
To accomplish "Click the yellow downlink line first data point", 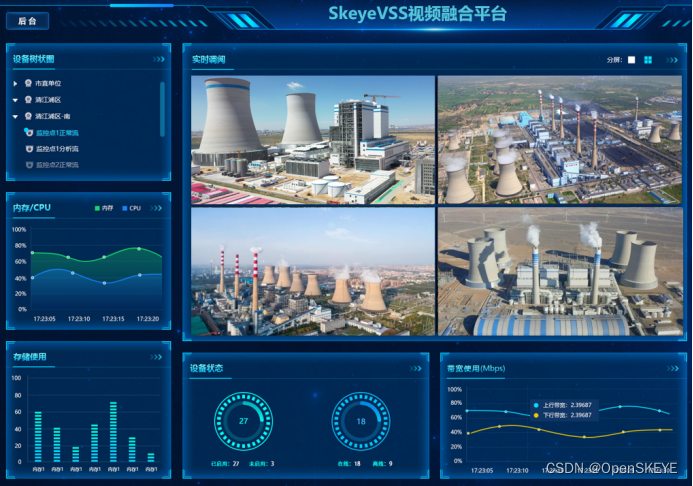I will tap(468, 433).
